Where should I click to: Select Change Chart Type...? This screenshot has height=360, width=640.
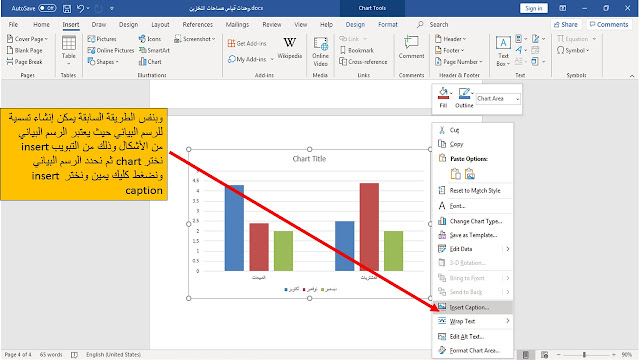coord(472,221)
